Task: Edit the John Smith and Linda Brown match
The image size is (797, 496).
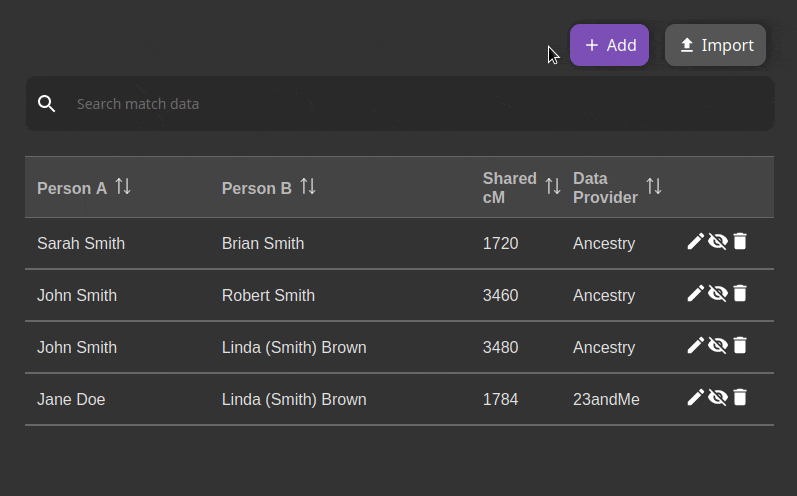Action: [696, 345]
